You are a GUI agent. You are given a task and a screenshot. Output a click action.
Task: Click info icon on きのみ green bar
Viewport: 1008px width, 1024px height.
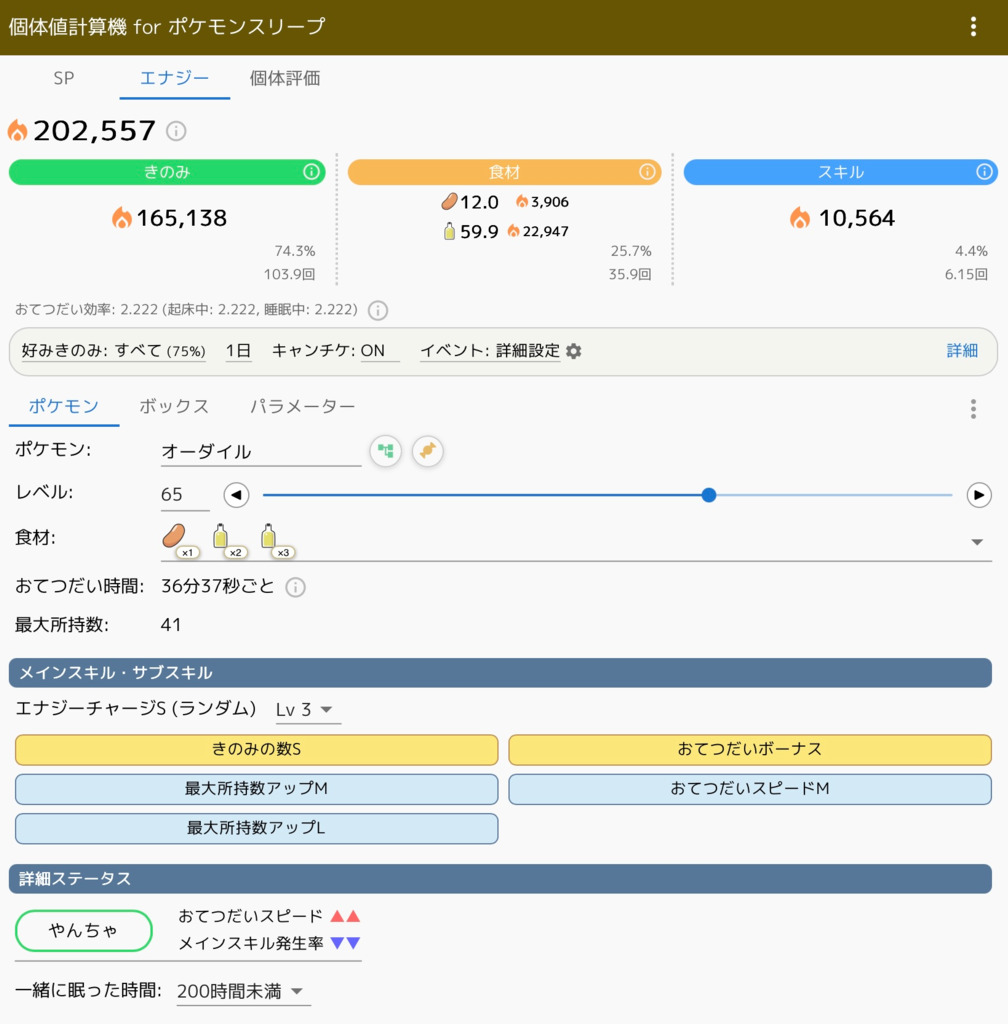[311, 172]
